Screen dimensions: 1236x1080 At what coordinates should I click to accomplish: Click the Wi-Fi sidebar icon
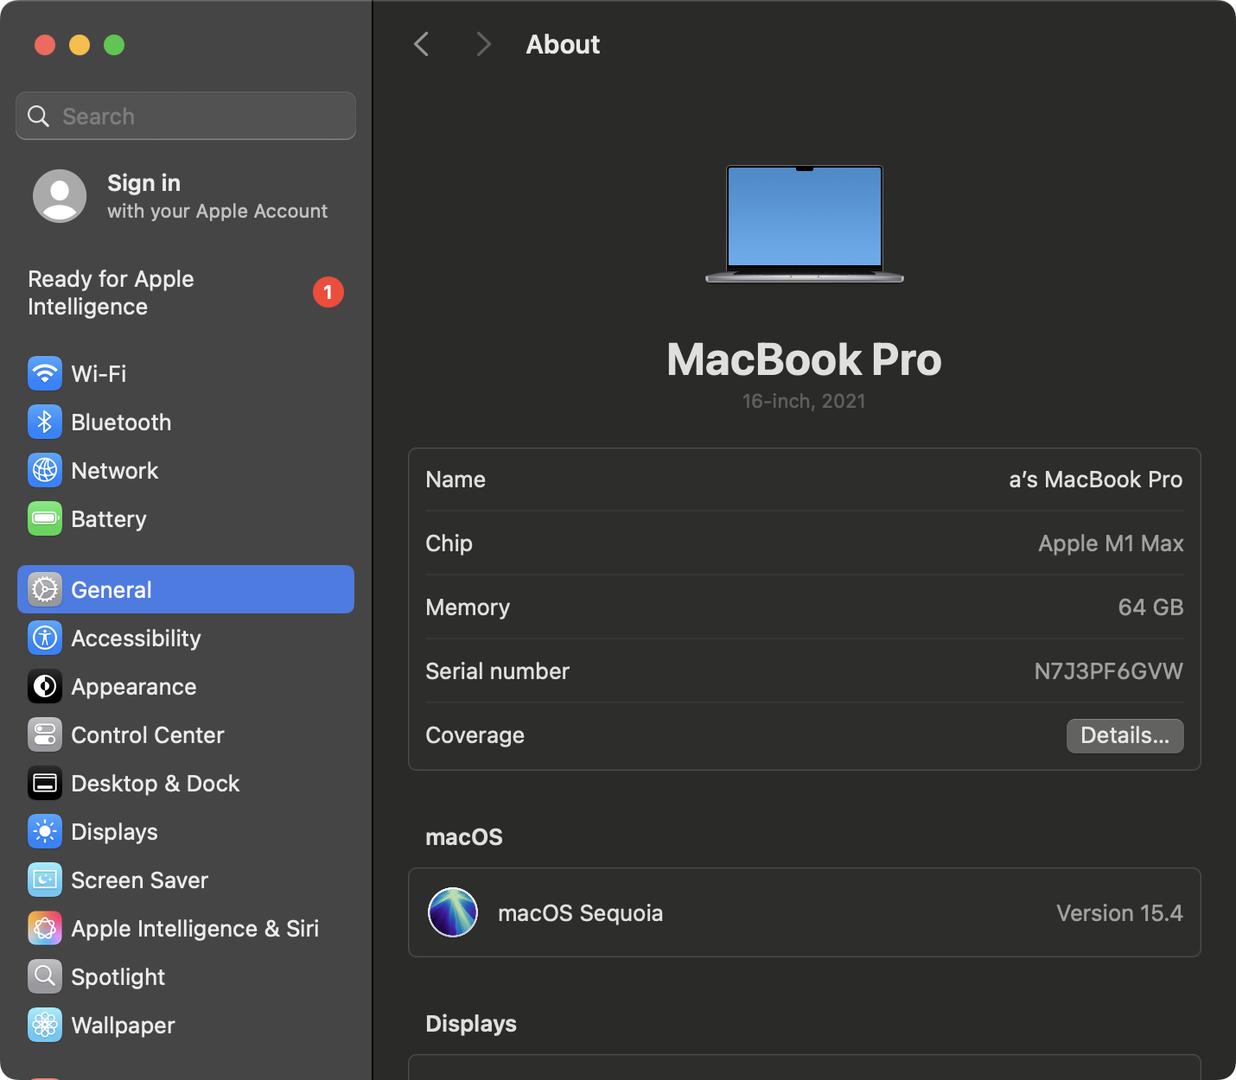coord(44,374)
